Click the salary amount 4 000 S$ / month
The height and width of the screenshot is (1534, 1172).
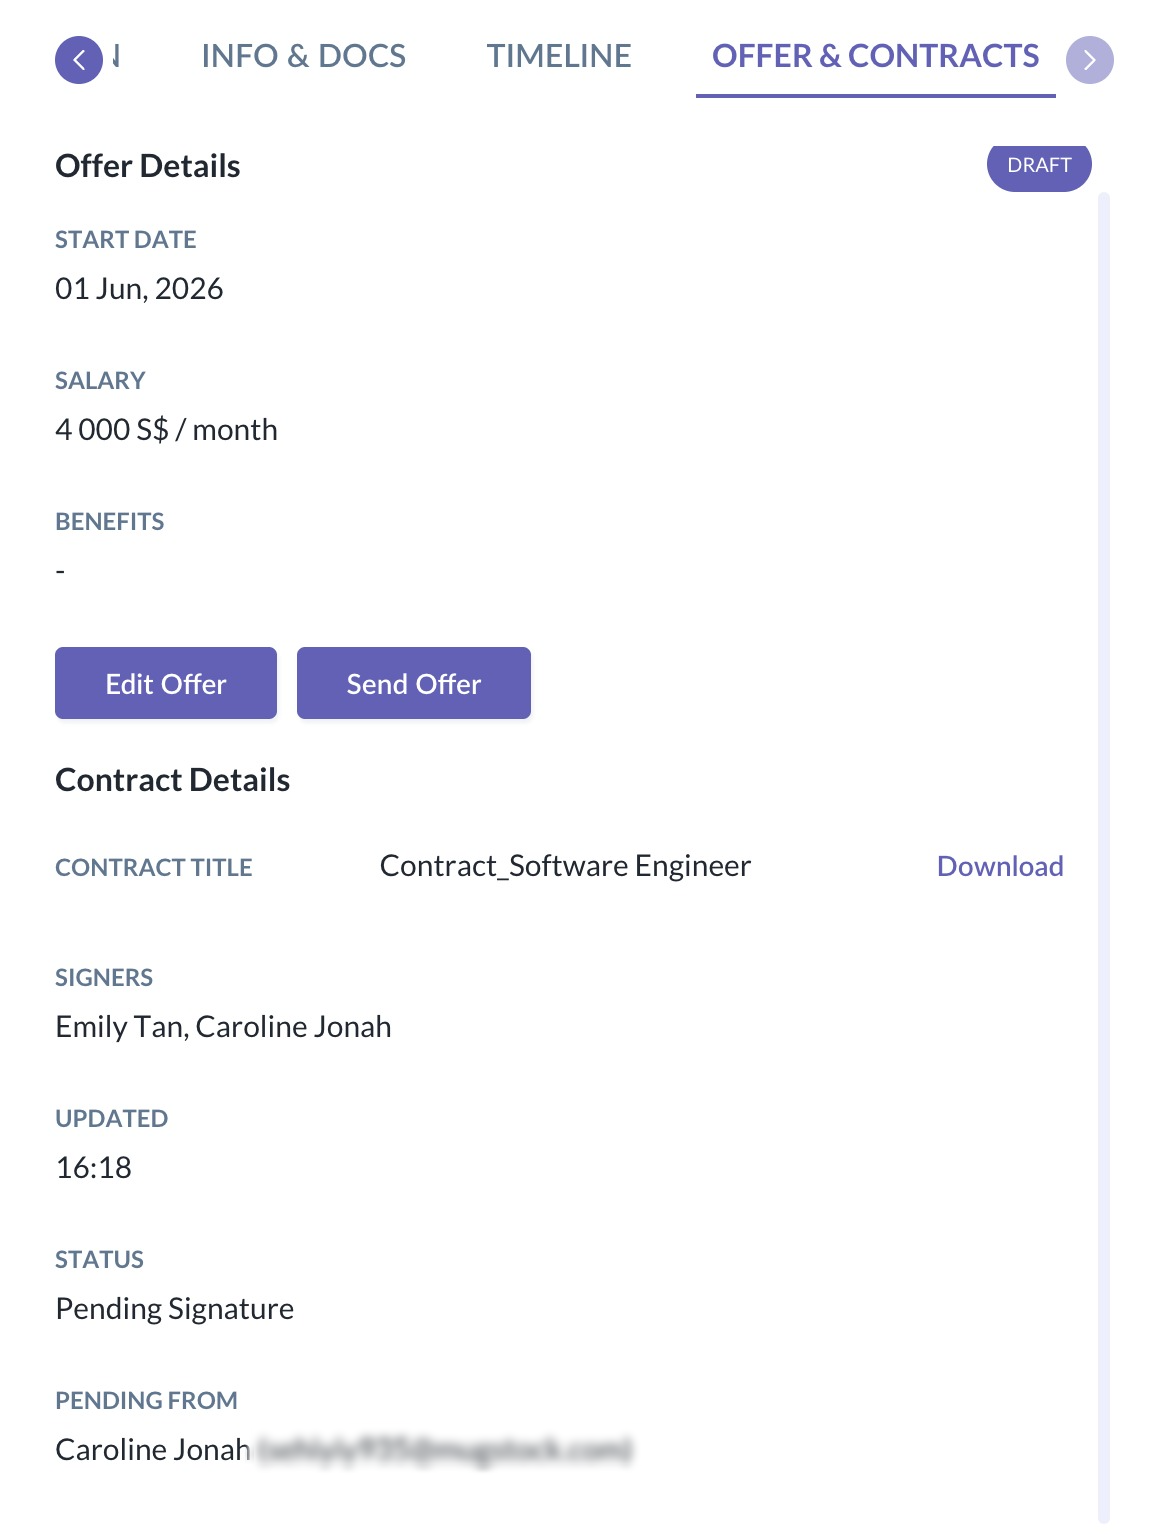[167, 430]
